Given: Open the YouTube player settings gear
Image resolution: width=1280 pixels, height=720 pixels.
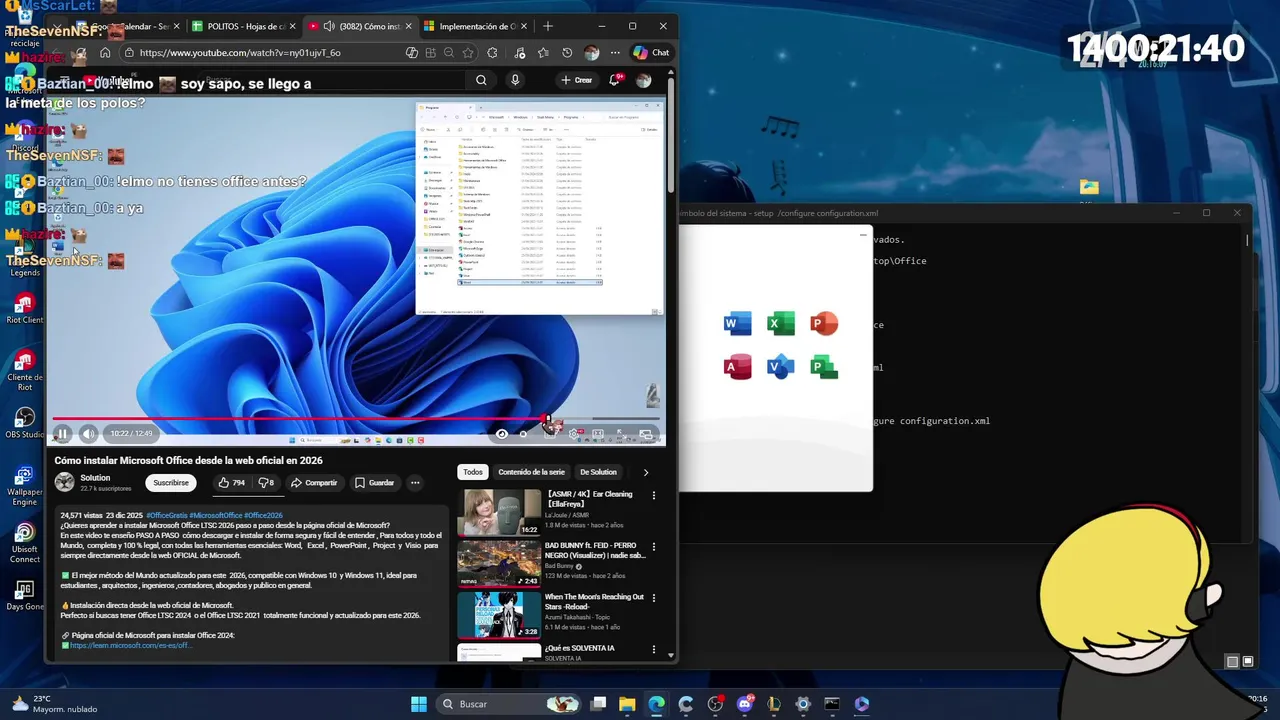Looking at the screenshot, I should (575, 434).
